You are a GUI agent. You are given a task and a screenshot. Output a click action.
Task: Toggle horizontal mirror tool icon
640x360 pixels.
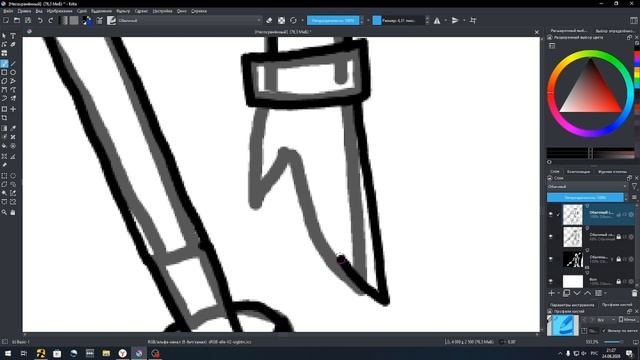coord(437,20)
